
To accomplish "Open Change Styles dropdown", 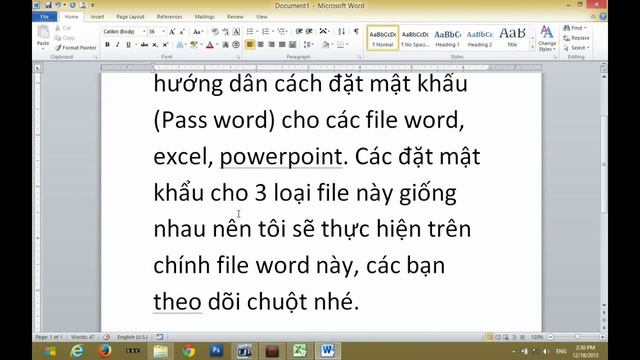I will click(547, 38).
